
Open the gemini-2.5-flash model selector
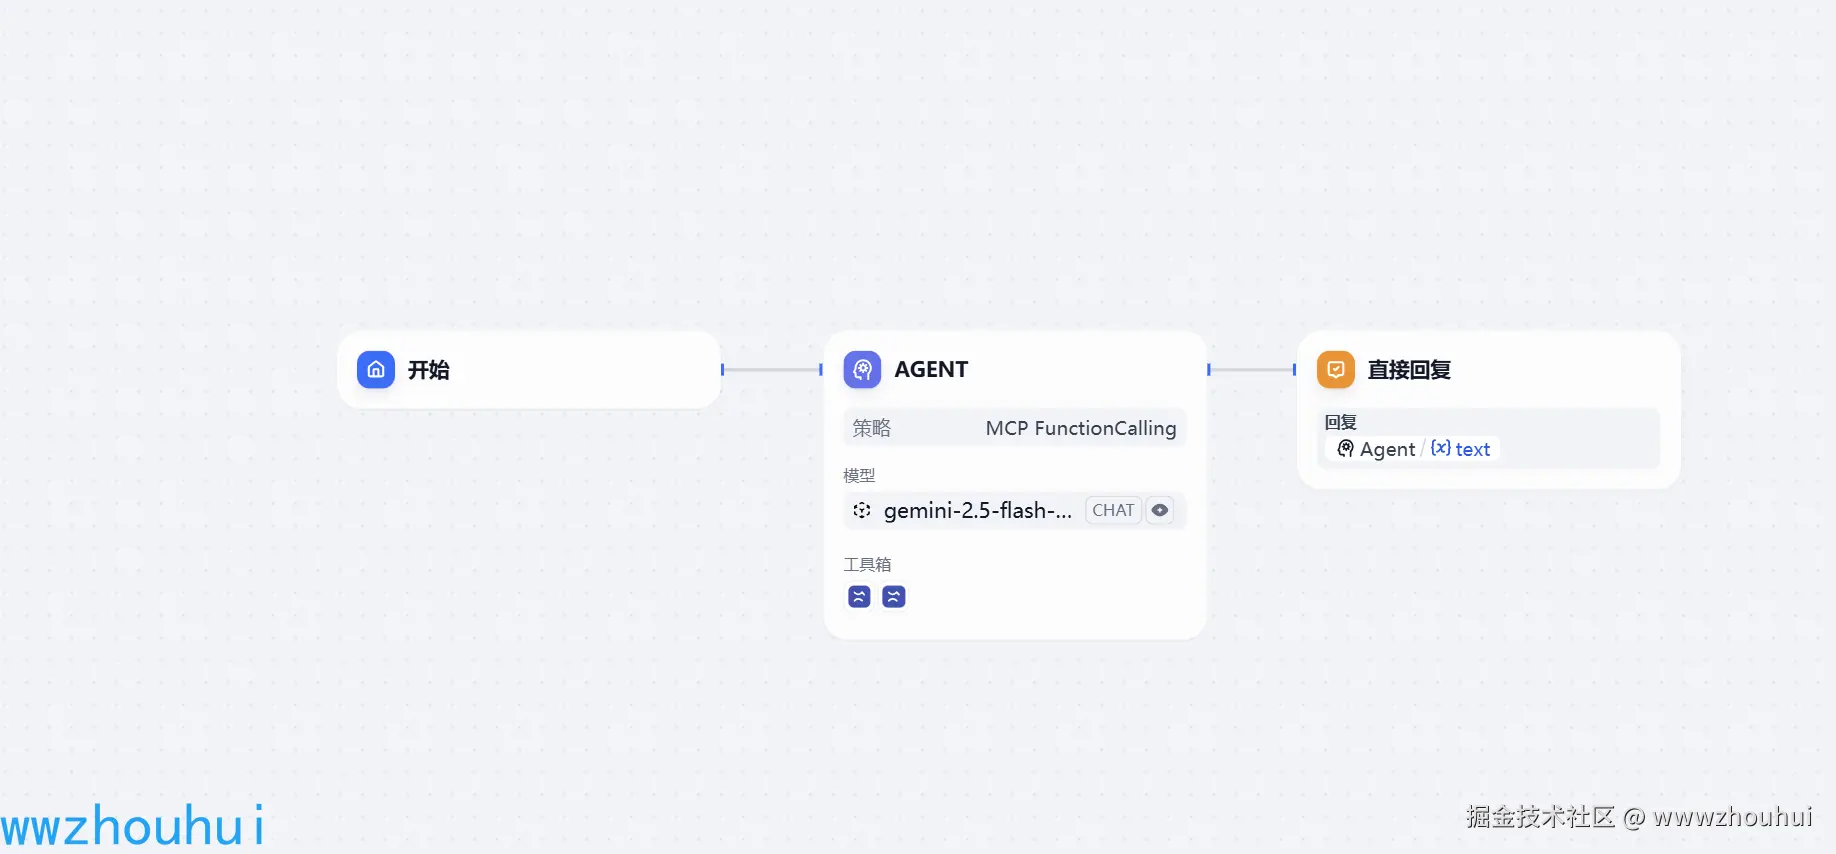977,511
